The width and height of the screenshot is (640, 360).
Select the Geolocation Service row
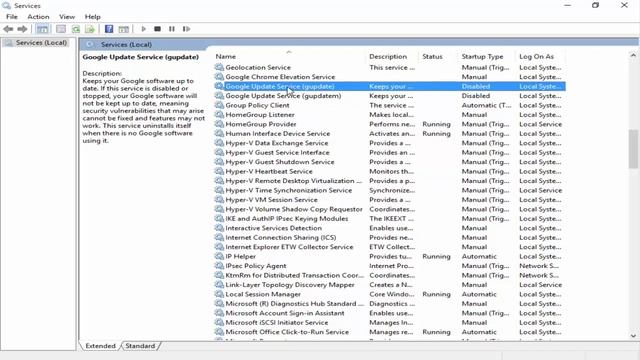389,67
